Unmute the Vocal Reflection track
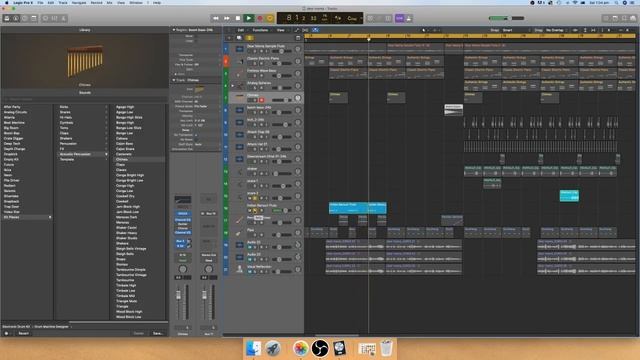Screen dimensions: 640x360 tap(249, 271)
